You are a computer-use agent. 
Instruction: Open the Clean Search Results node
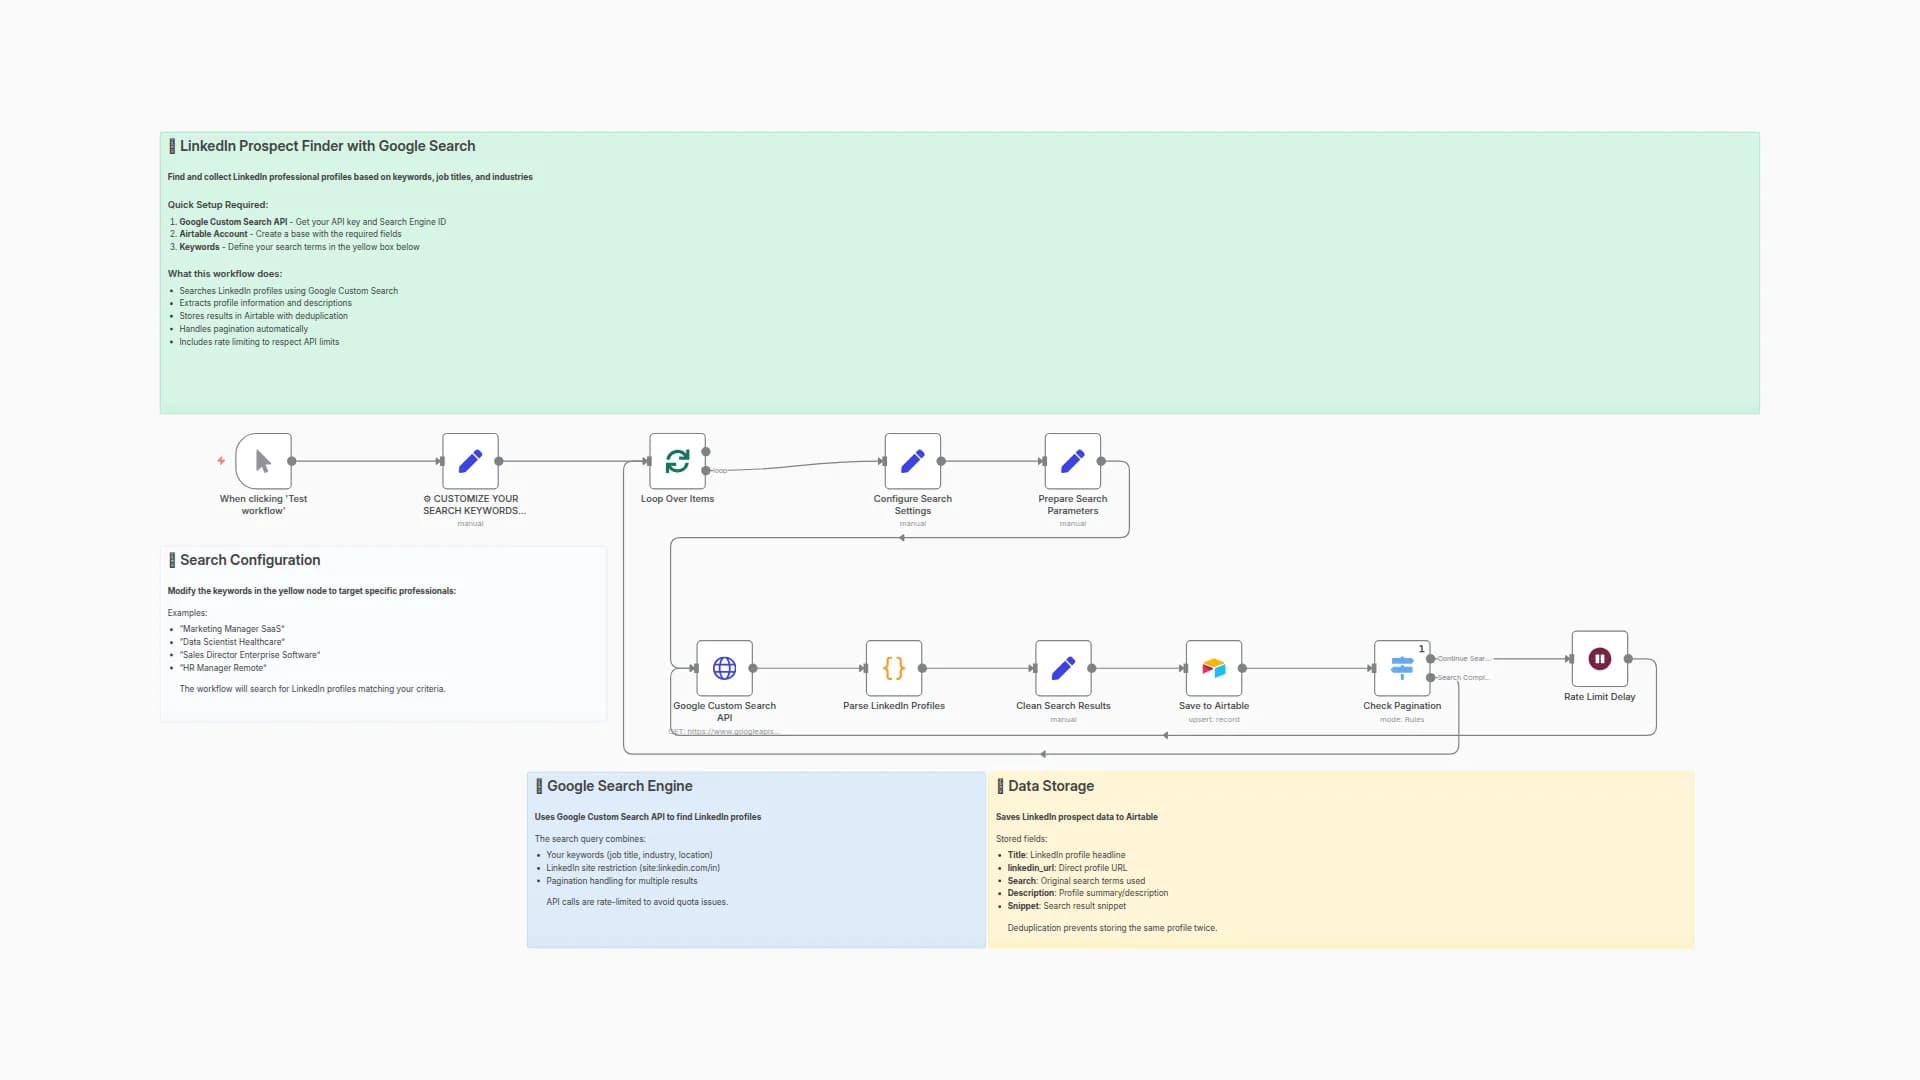[1062, 668]
